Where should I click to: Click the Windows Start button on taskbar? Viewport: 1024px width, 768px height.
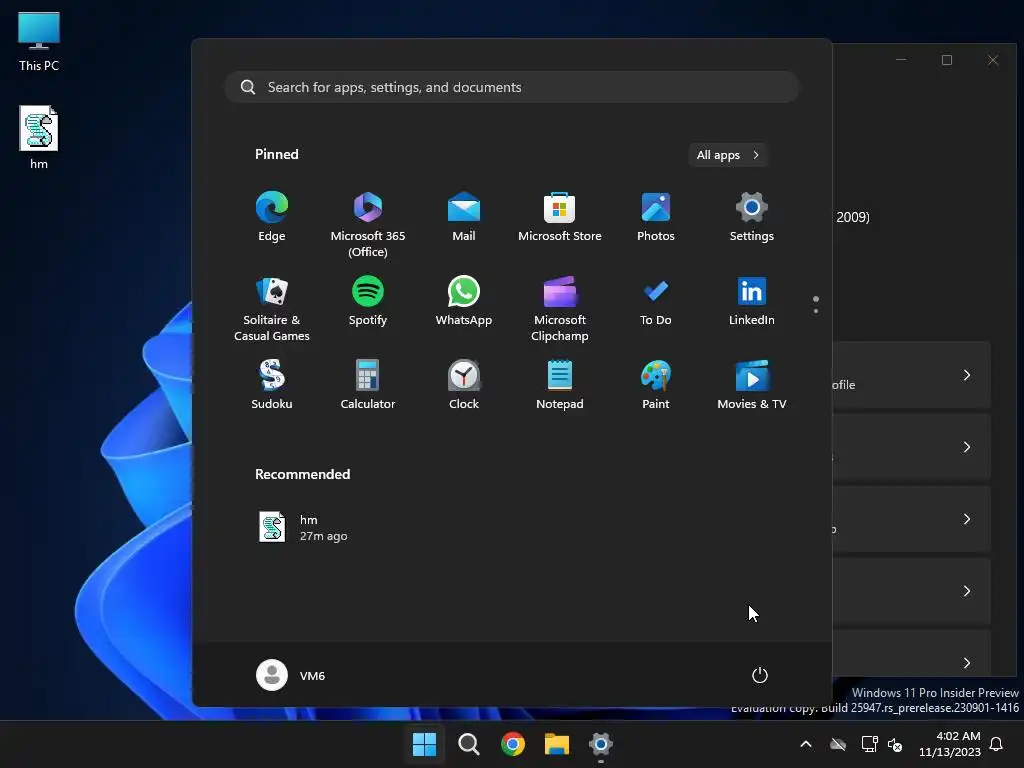[x=424, y=744]
